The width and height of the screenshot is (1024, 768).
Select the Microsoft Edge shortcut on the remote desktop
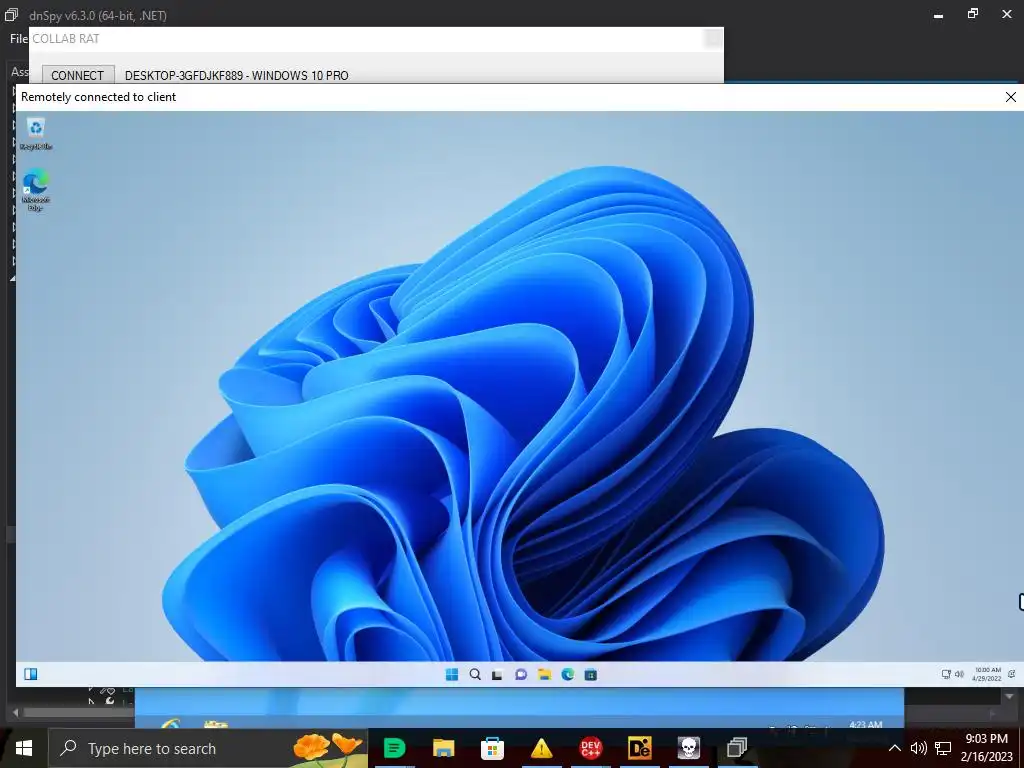click(36, 190)
